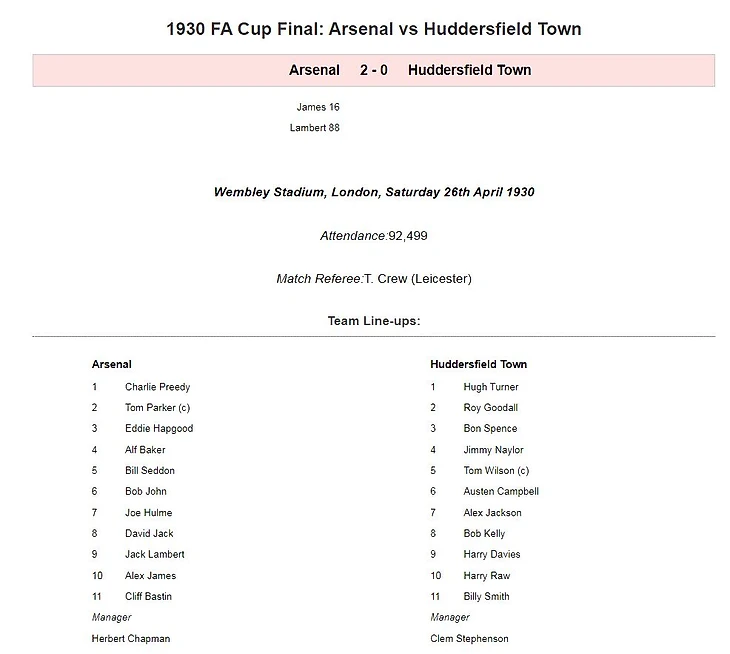The height and width of the screenshot is (654, 730).
Task: Click the 2 - 0 score in the banner
Action: pos(374,70)
